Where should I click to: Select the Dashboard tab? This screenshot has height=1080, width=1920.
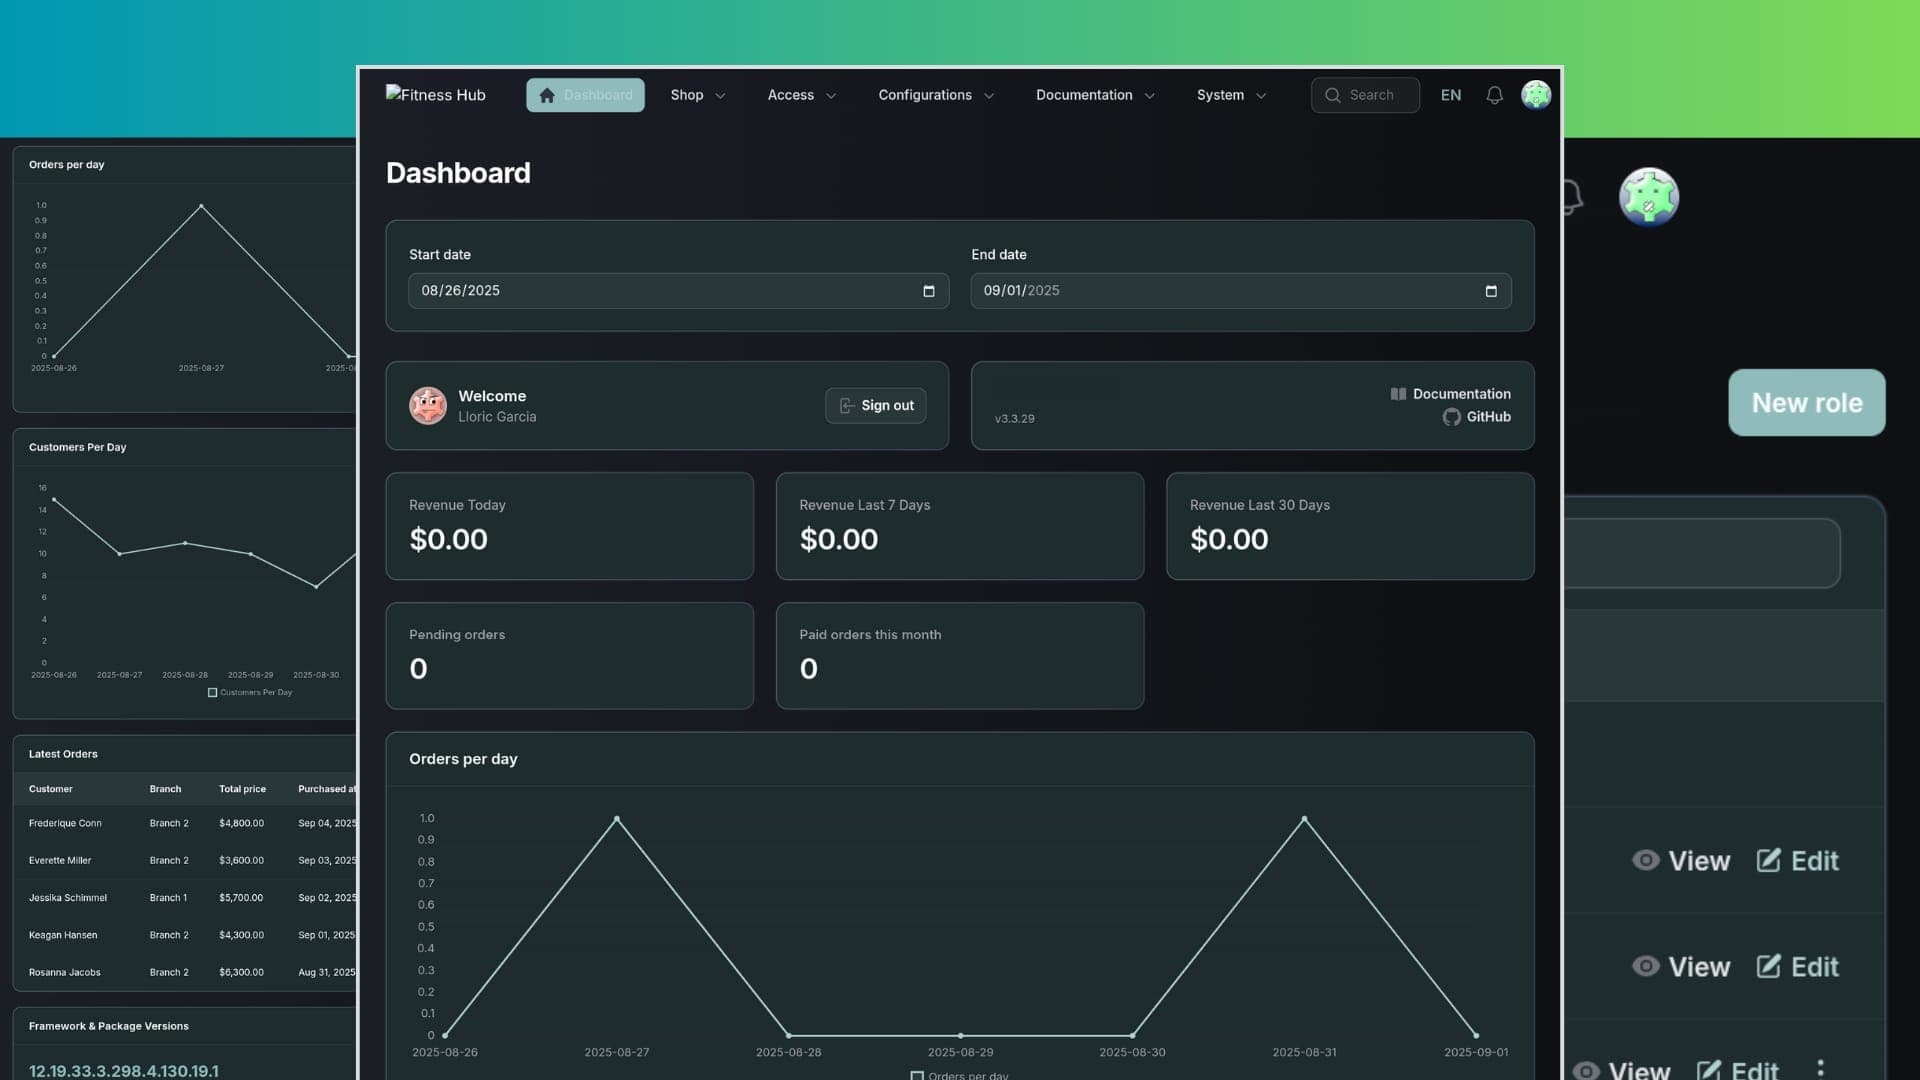(x=585, y=95)
